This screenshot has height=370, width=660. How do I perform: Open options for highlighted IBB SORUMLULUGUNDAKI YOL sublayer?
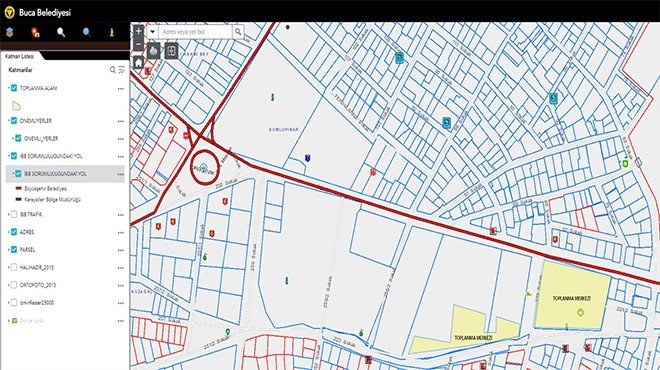[121, 174]
